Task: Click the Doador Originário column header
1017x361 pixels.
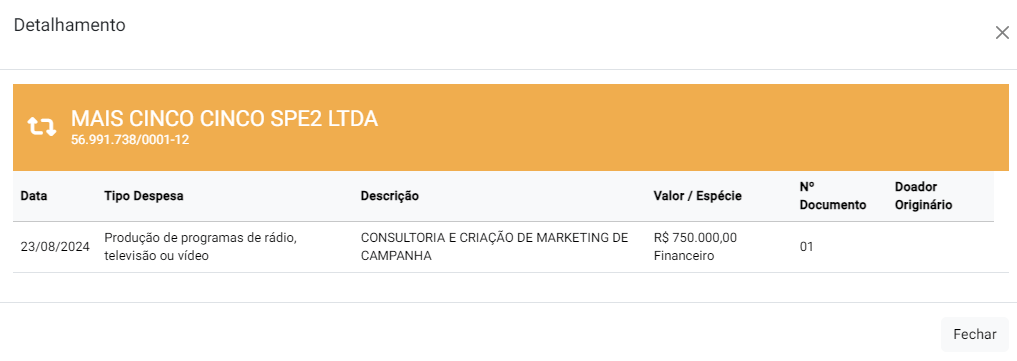Action: (x=923, y=196)
